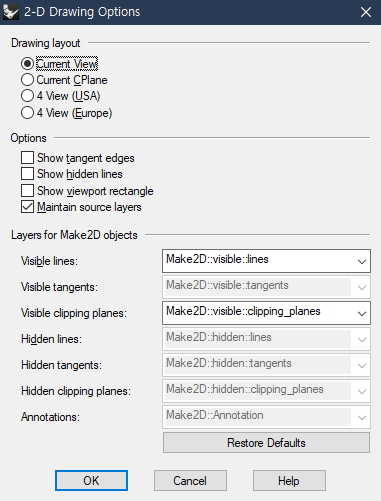Open the Hidden lines layer dropdown

[266, 339]
